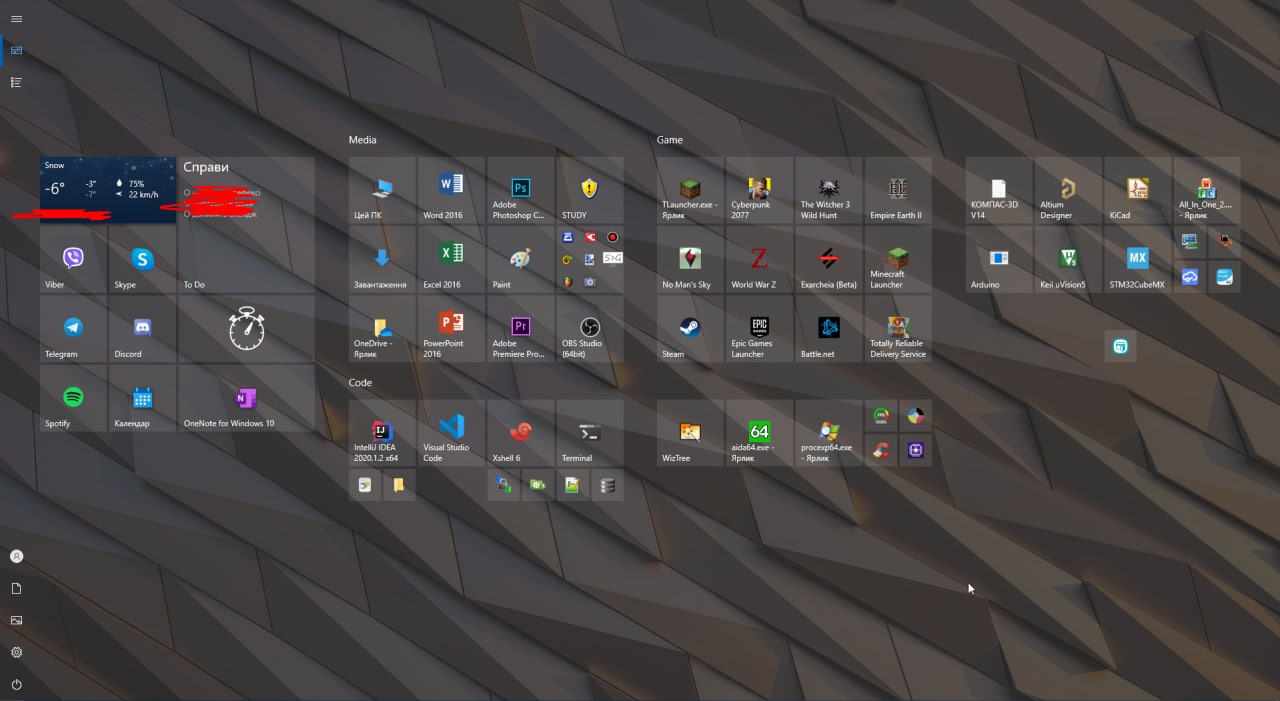Open the Steam tile

(690, 329)
